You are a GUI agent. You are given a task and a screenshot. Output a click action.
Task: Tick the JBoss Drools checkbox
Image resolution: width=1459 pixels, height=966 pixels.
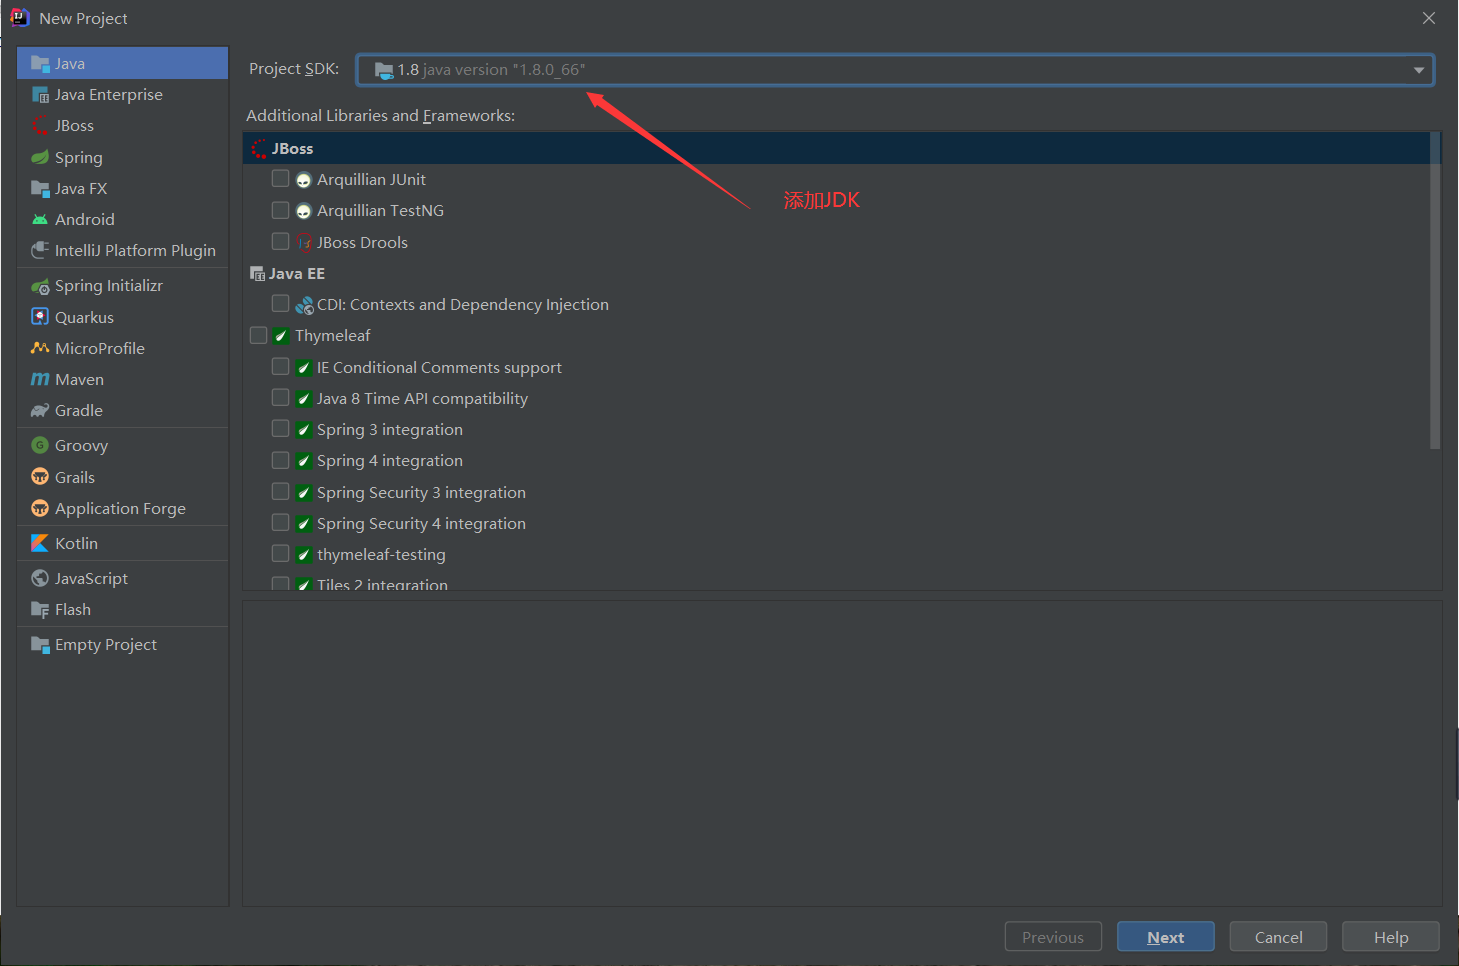click(281, 241)
